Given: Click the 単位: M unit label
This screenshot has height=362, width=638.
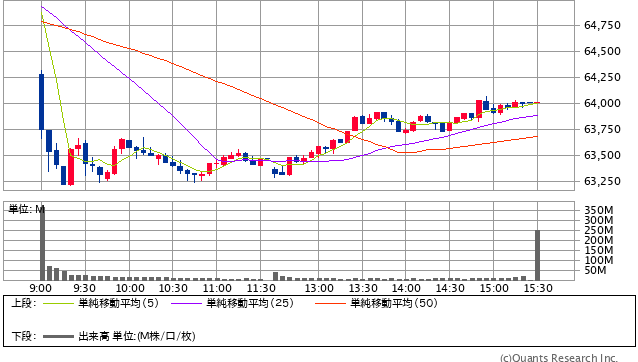Looking at the screenshot, I should click(x=27, y=209).
